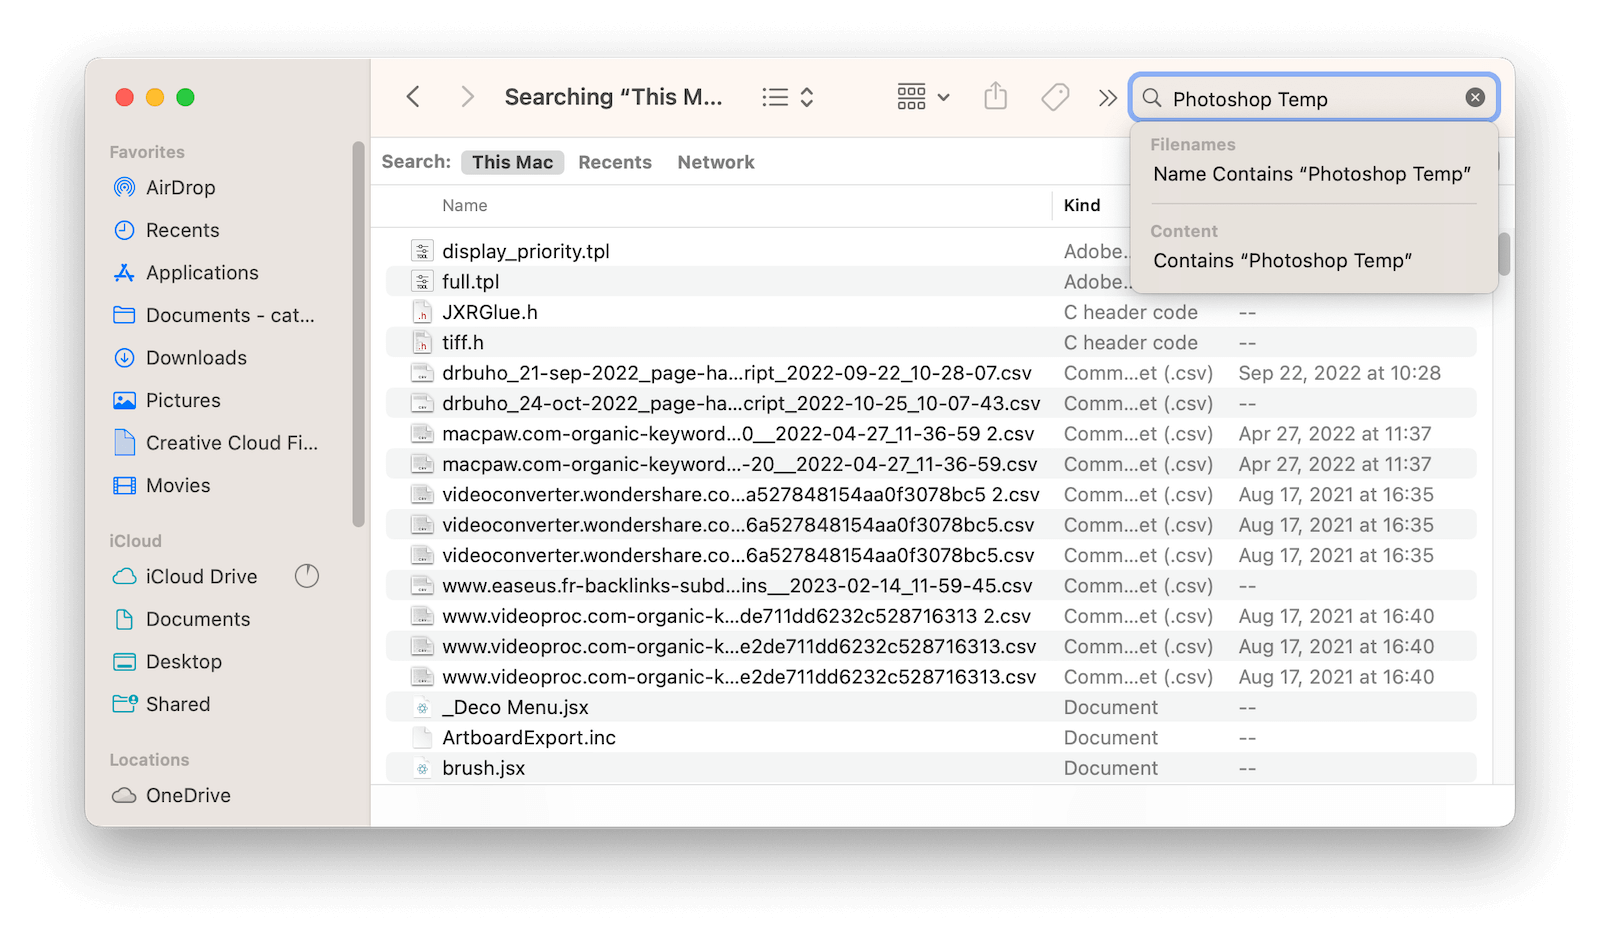Screen dimensions: 1600x939
Task: Click the iCloud Drive cloud icon
Action: 124,577
